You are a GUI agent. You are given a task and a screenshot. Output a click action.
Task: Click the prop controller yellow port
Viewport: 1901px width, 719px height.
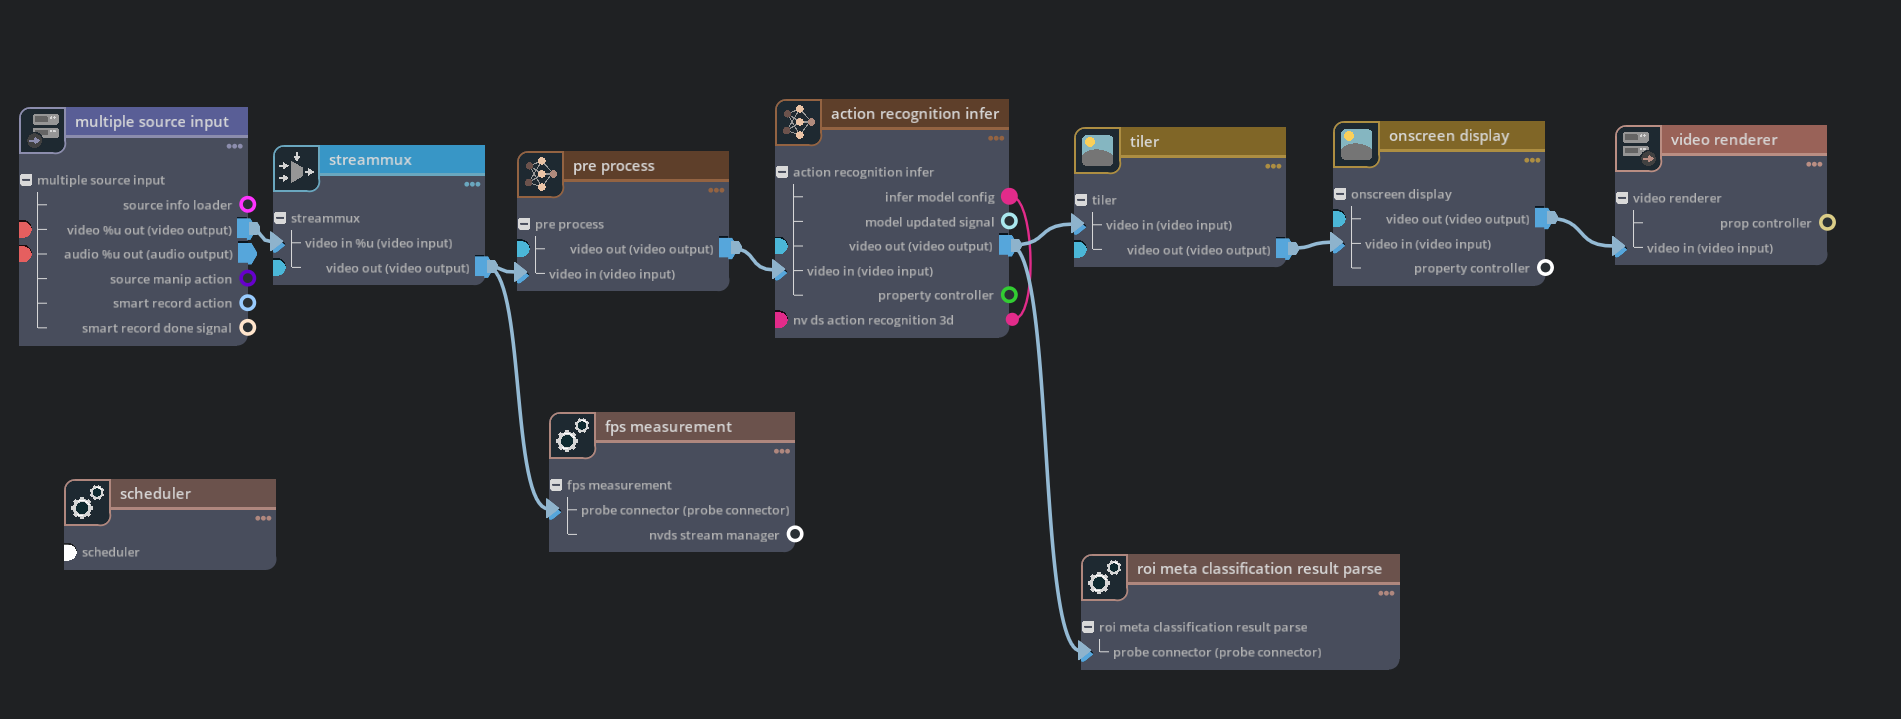click(1827, 223)
